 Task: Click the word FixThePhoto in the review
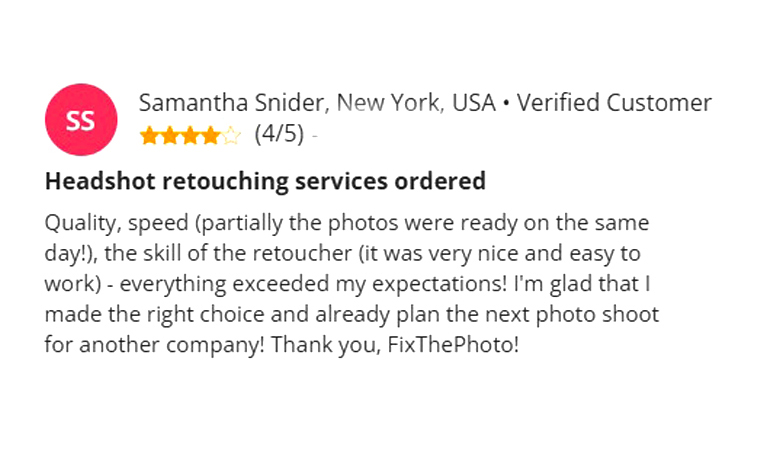[x=450, y=345]
